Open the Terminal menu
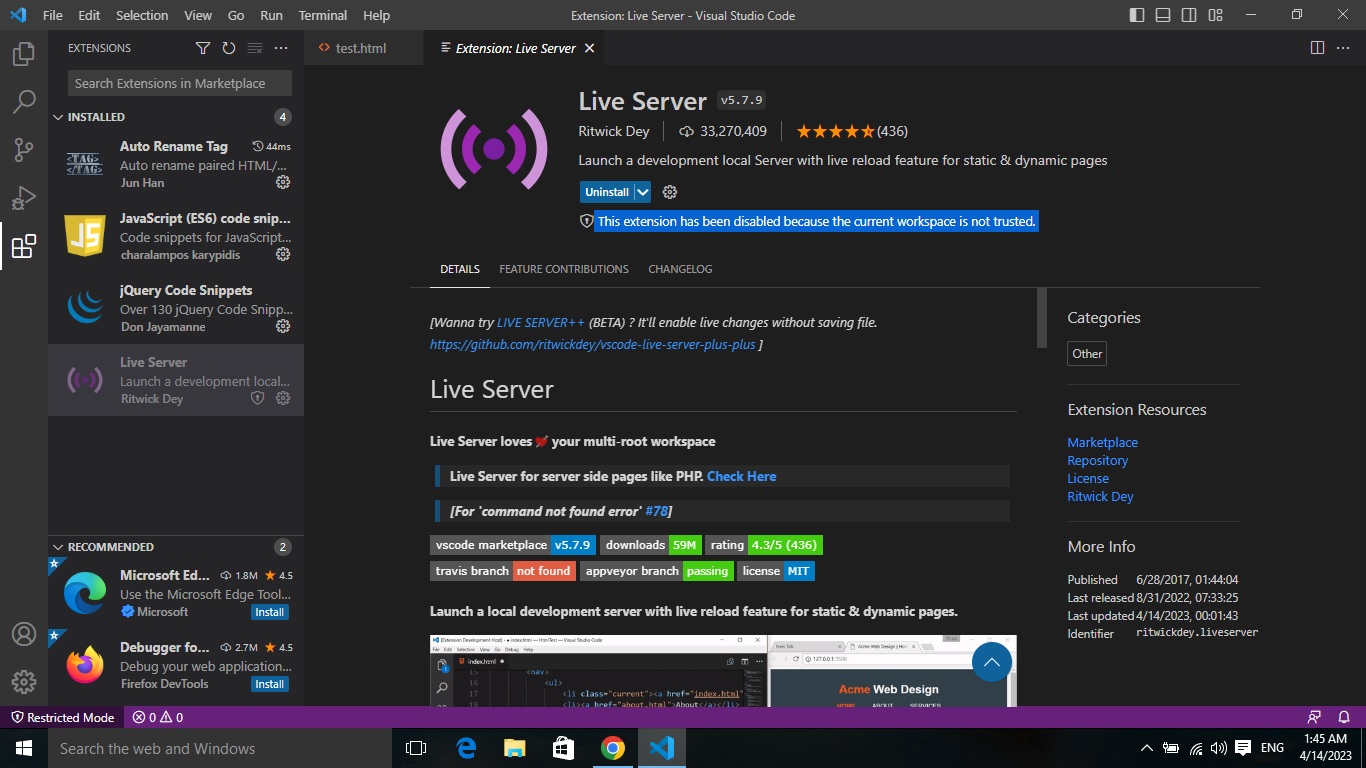The width and height of the screenshot is (1366, 768). (323, 15)
